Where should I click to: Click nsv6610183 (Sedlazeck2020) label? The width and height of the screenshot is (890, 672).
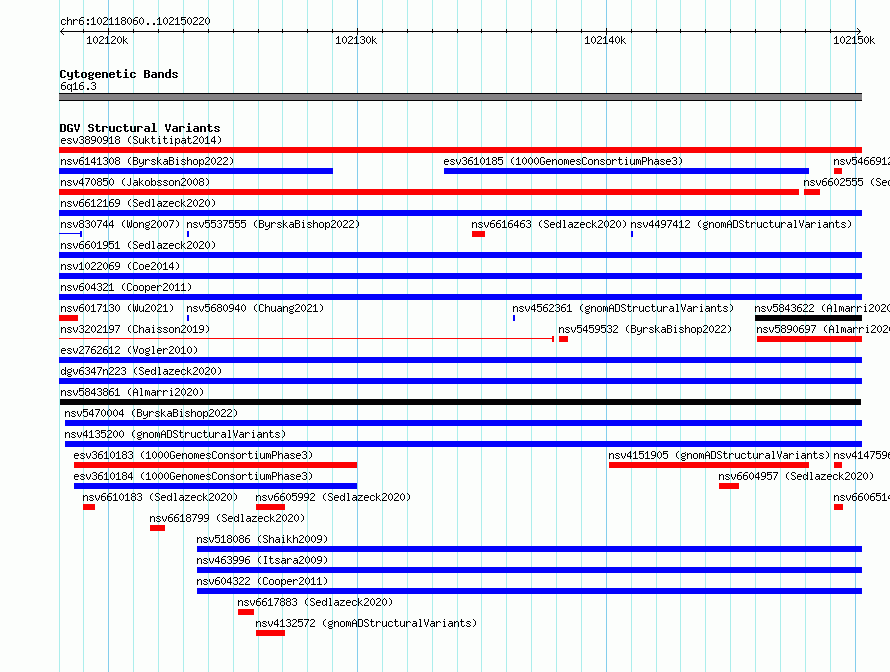[x=160, y=497]
